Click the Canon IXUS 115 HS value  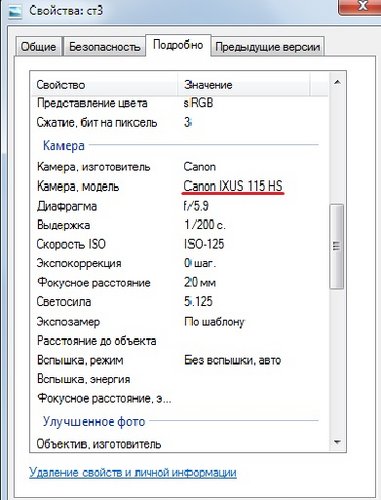point(233,186)
